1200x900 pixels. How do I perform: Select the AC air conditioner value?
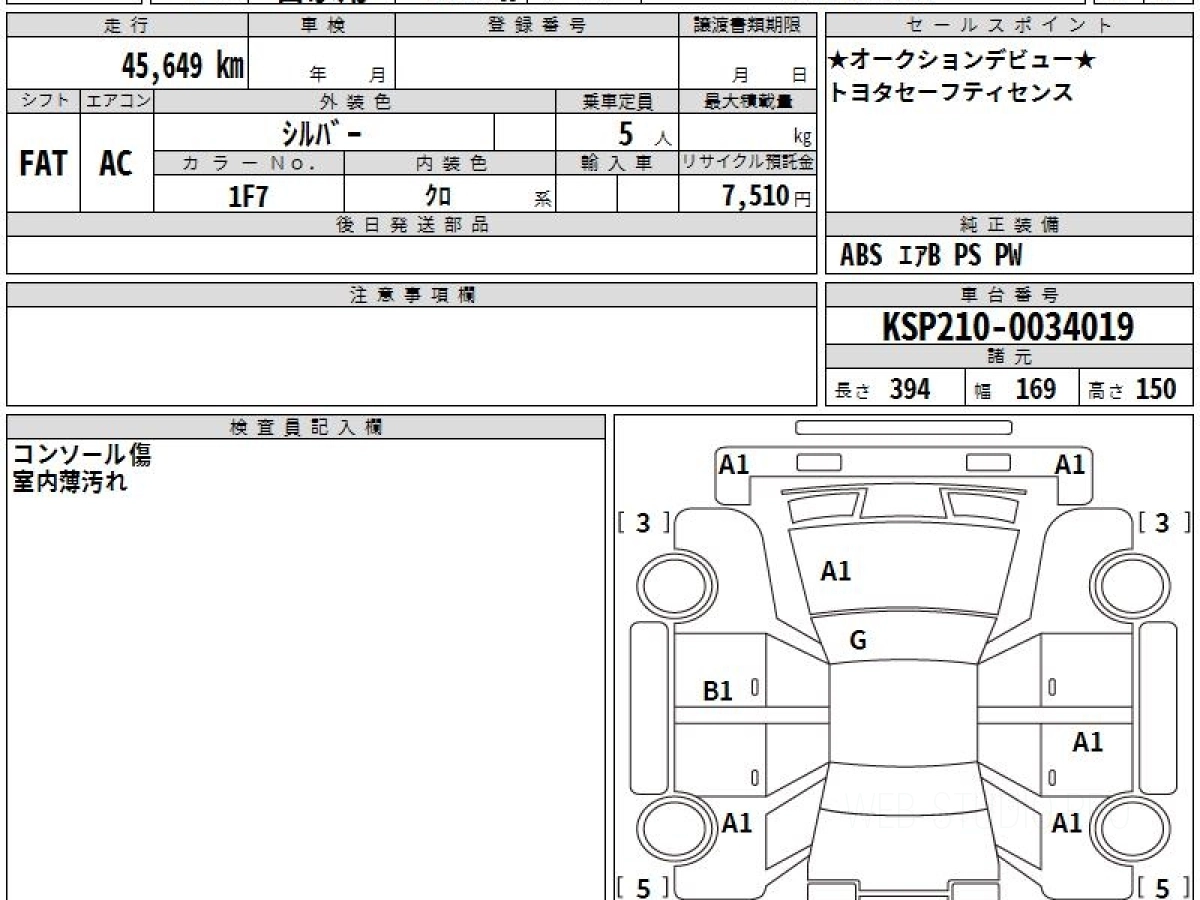pyautogui.click(x=116, y=163)
